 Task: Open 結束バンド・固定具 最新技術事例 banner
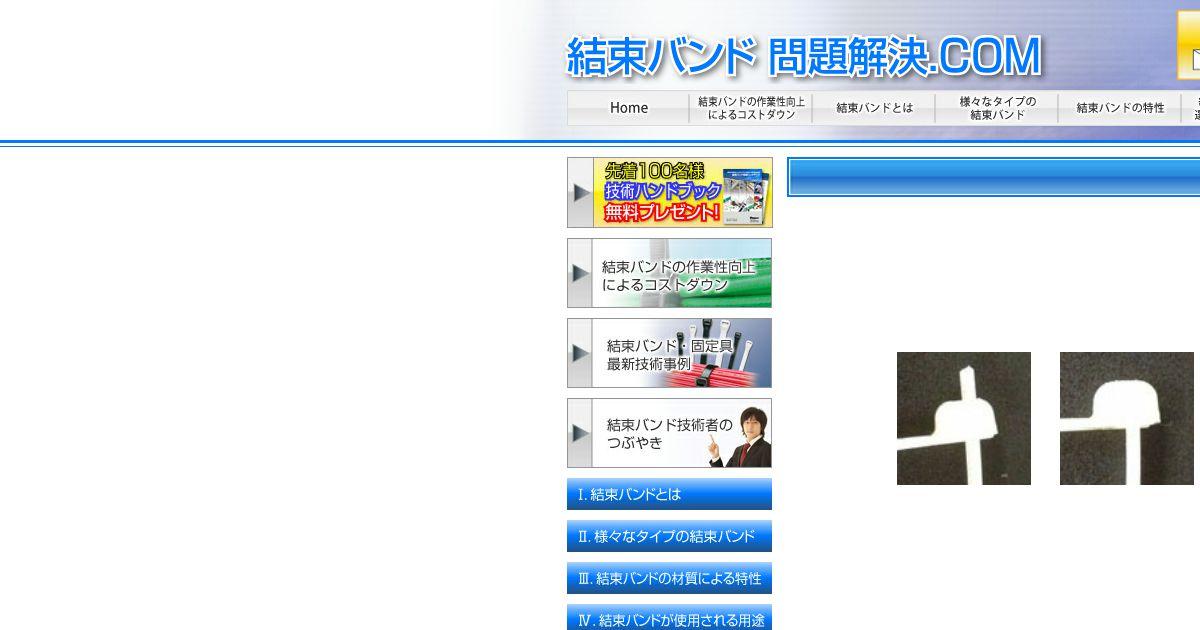670,353
